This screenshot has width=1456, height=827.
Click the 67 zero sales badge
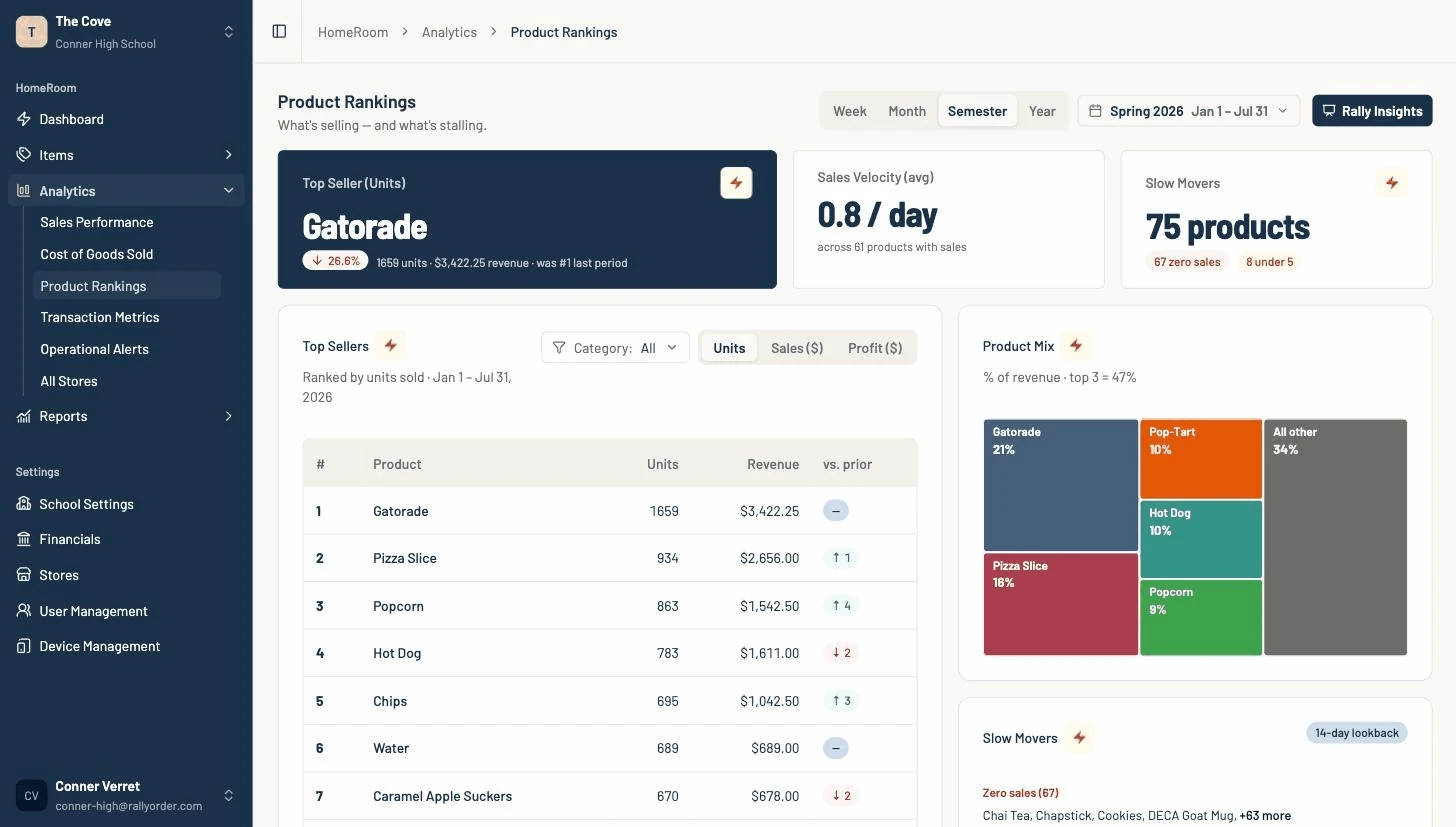tap(1187, 262)
